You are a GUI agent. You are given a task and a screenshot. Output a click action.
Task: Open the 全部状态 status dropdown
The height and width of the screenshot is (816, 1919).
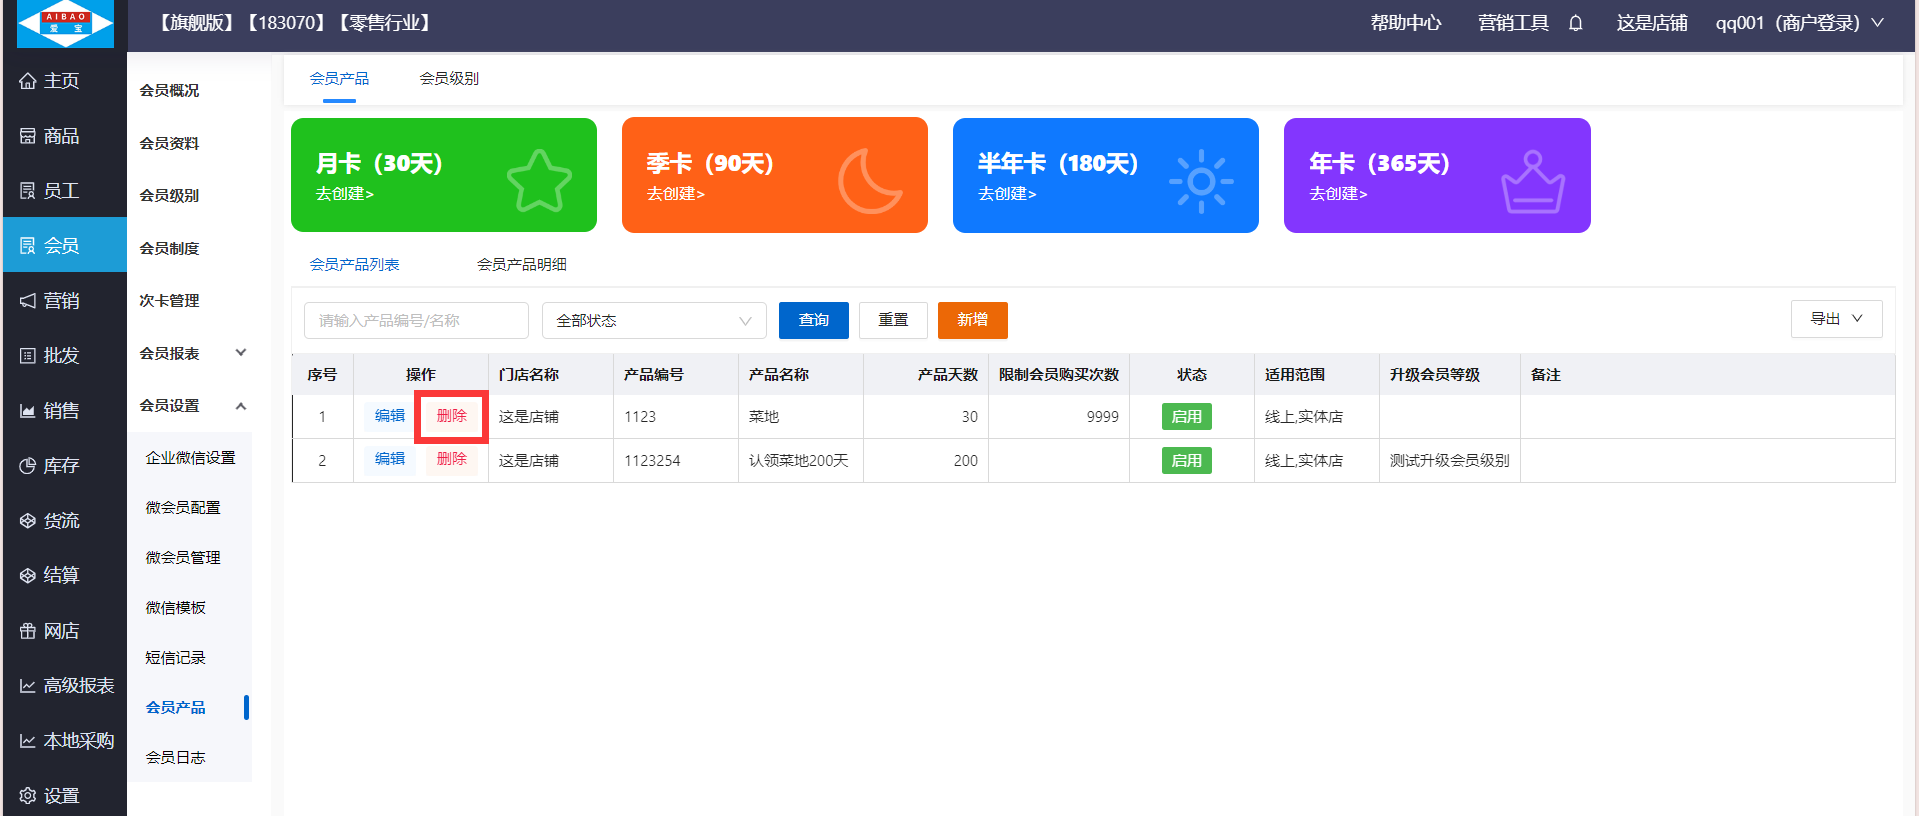[653, 321]
